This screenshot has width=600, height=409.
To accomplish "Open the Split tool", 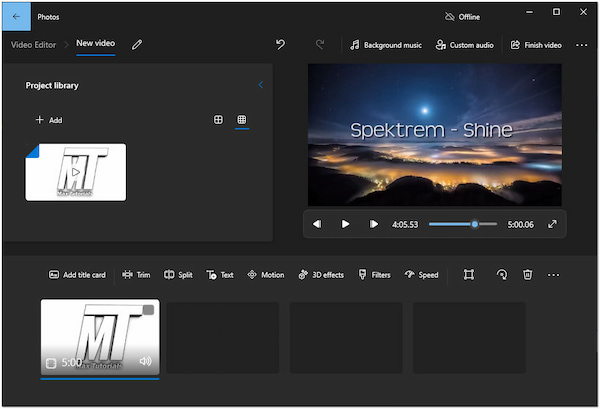I will (x=178, y=275).
